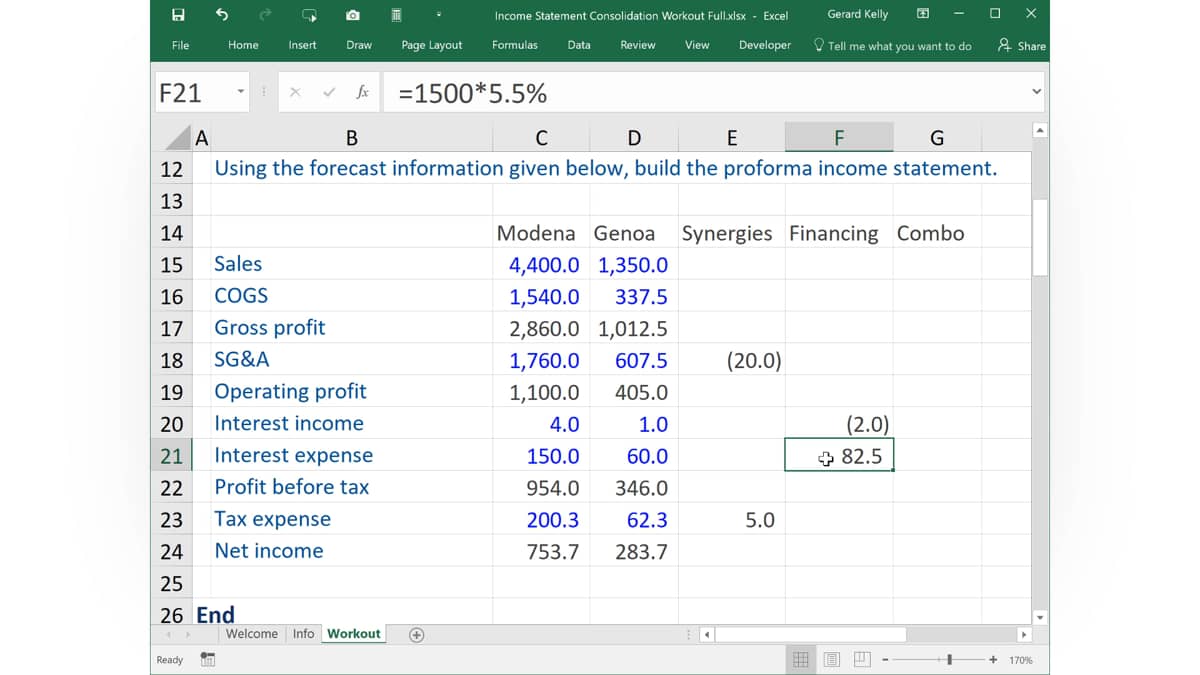Open the Formulas ribbon tab

point(515,45)
